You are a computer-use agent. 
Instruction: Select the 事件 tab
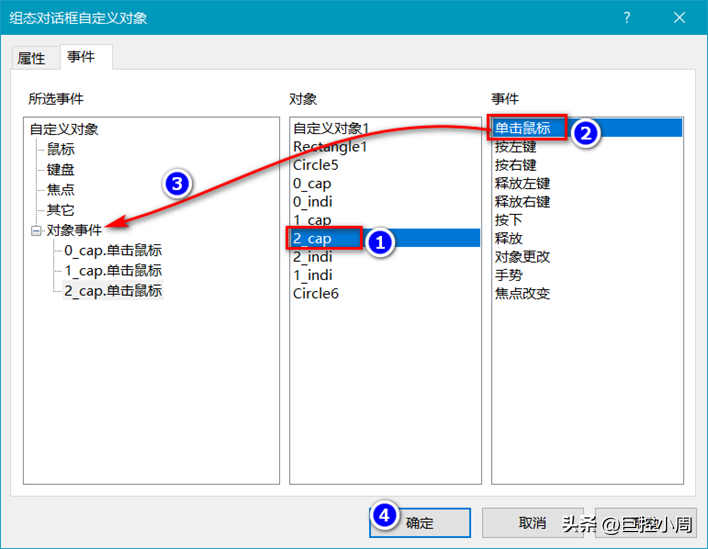81,57
